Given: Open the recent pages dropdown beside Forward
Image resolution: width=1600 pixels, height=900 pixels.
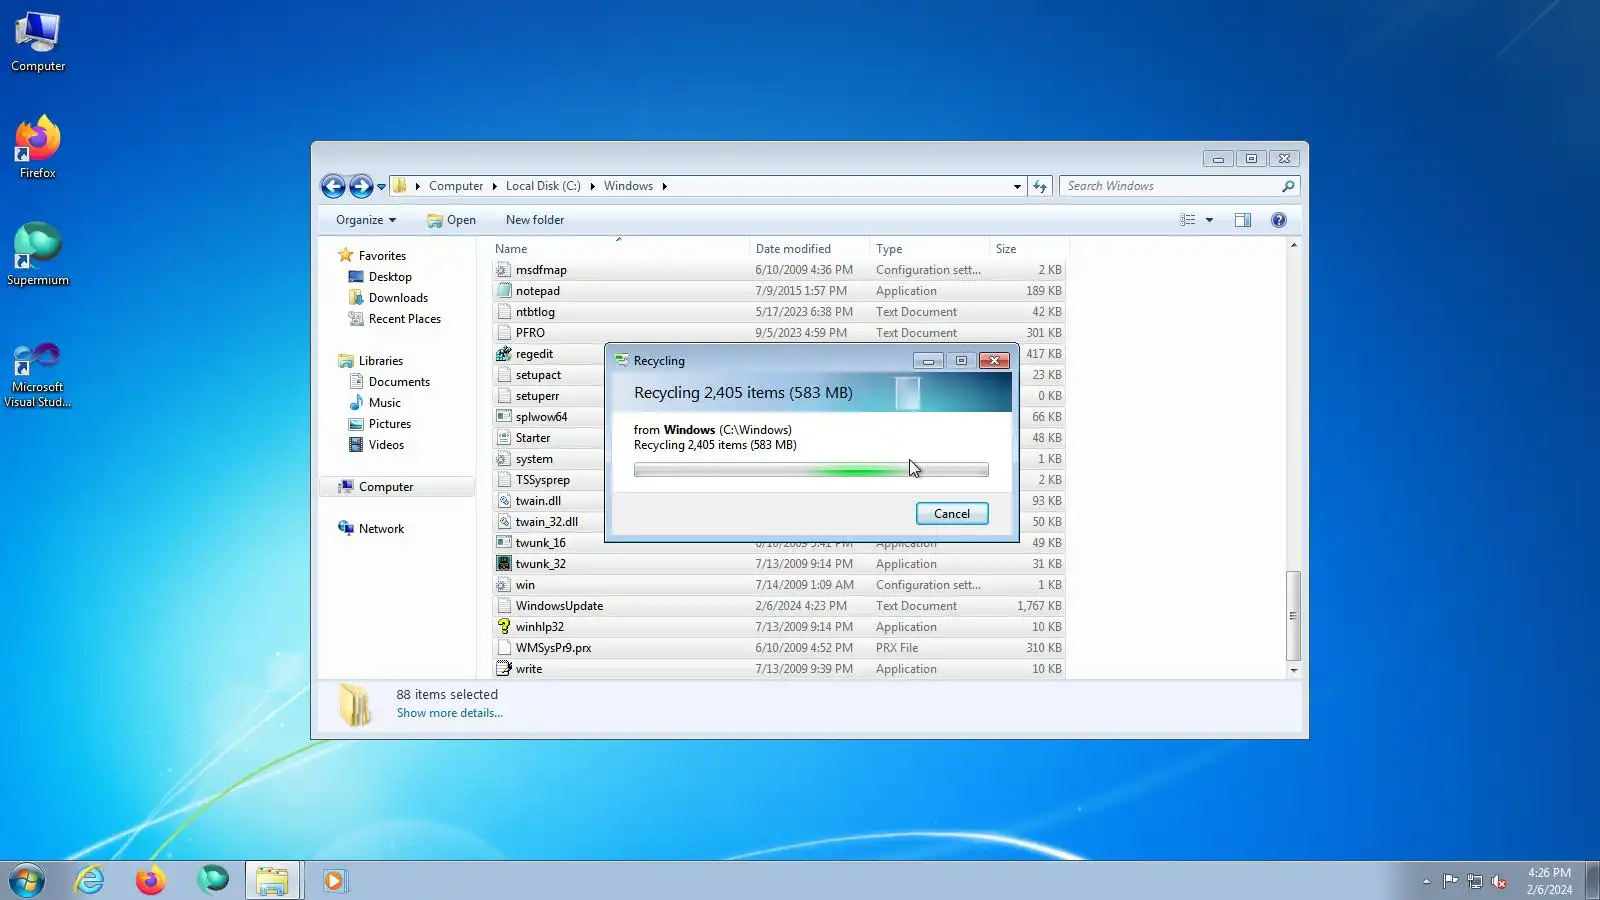Looking at the screenshot, I should click(381, 187).
